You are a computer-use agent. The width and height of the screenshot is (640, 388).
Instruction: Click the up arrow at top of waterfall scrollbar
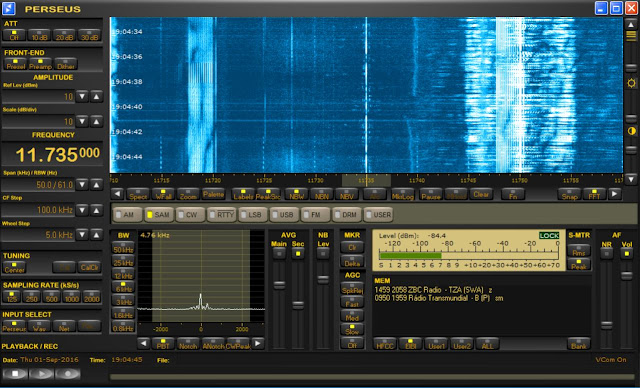point(631,24)
